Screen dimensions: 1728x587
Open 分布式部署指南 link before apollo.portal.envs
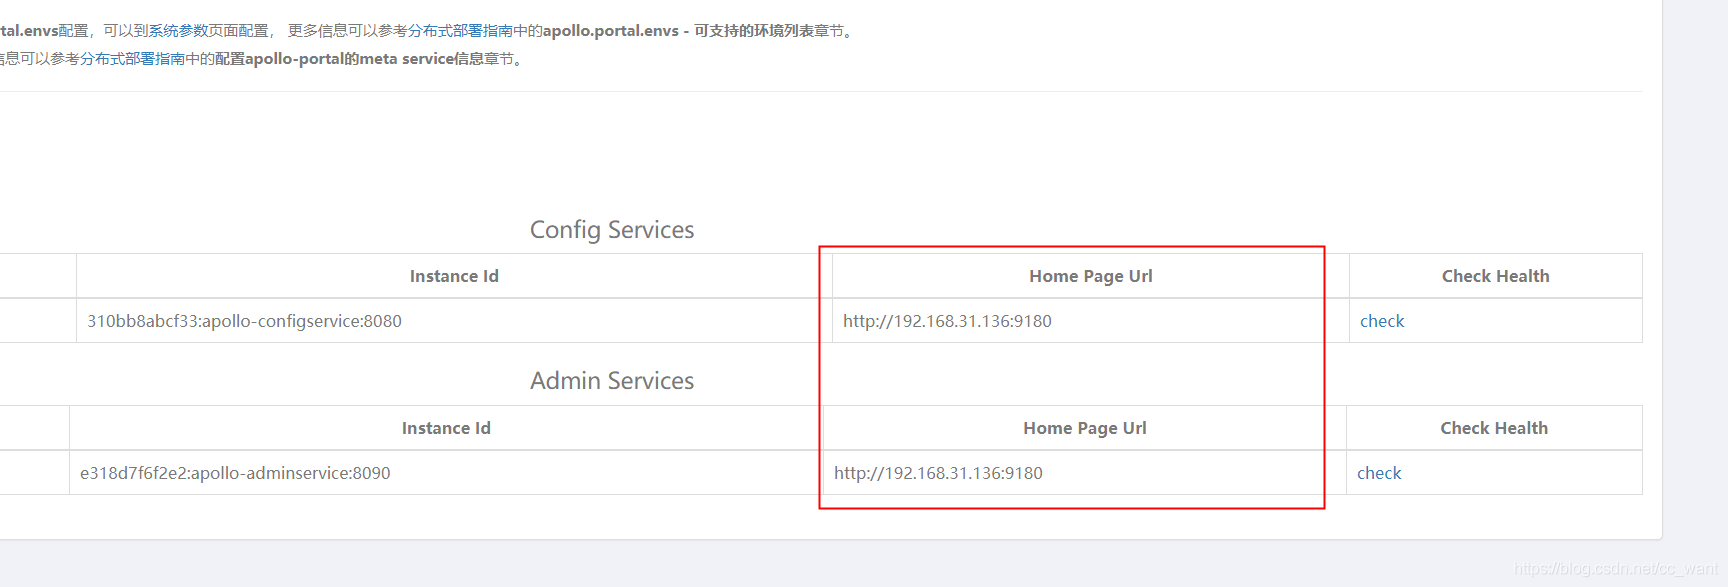pos(460,31)
